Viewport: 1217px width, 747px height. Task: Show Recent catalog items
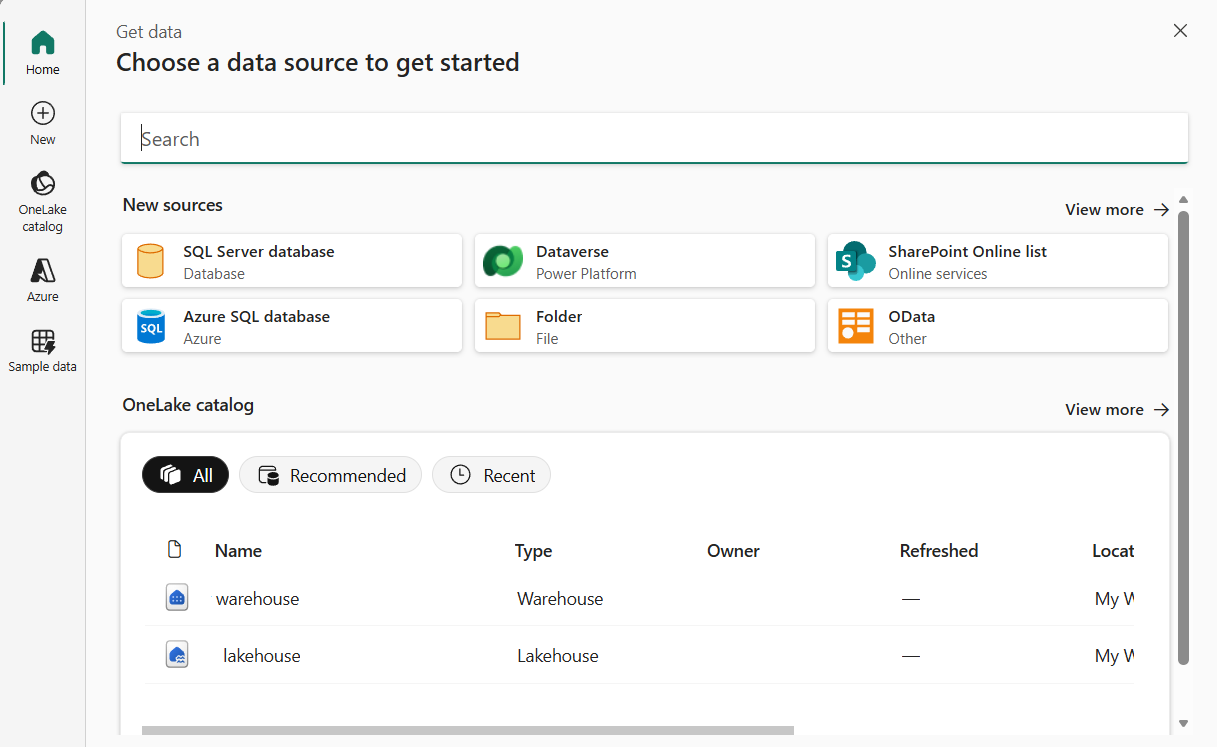pos(491,475)
